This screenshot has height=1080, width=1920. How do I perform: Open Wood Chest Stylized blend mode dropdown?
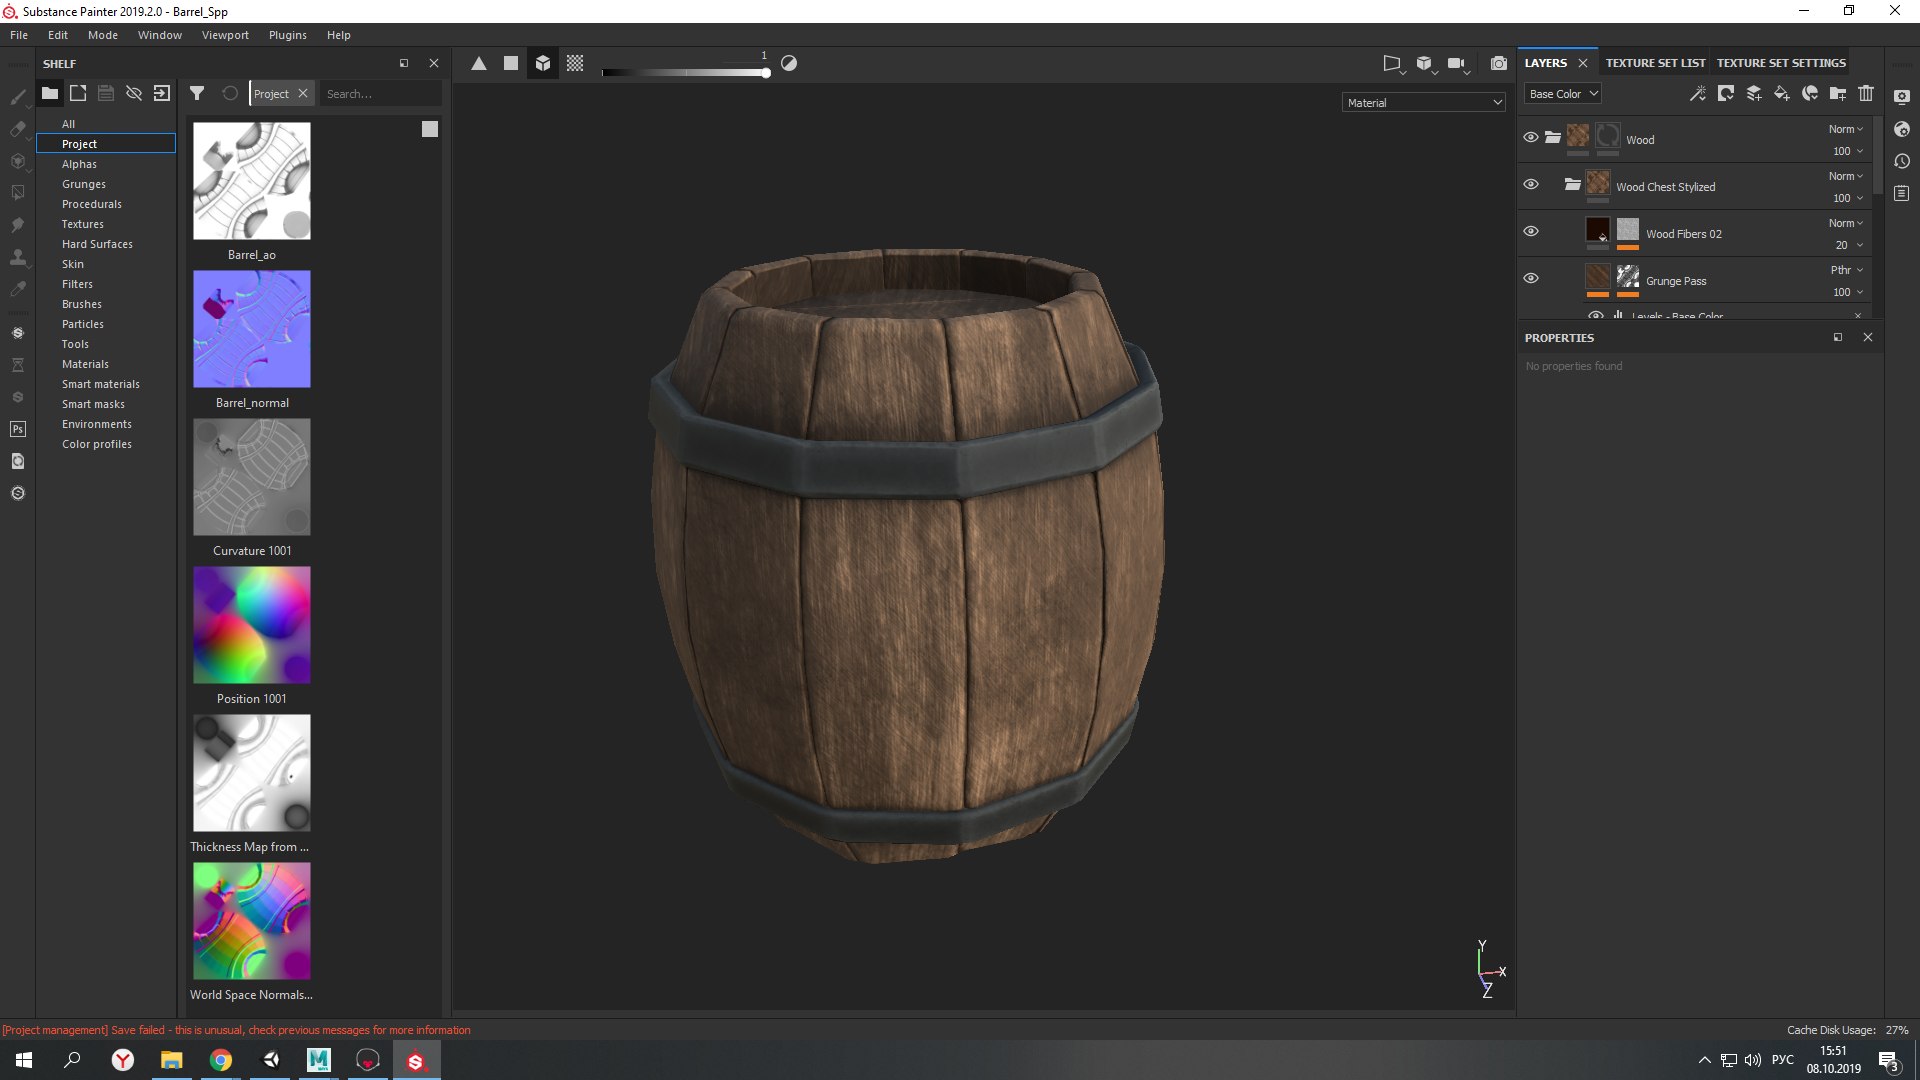tap(1846, 176)
